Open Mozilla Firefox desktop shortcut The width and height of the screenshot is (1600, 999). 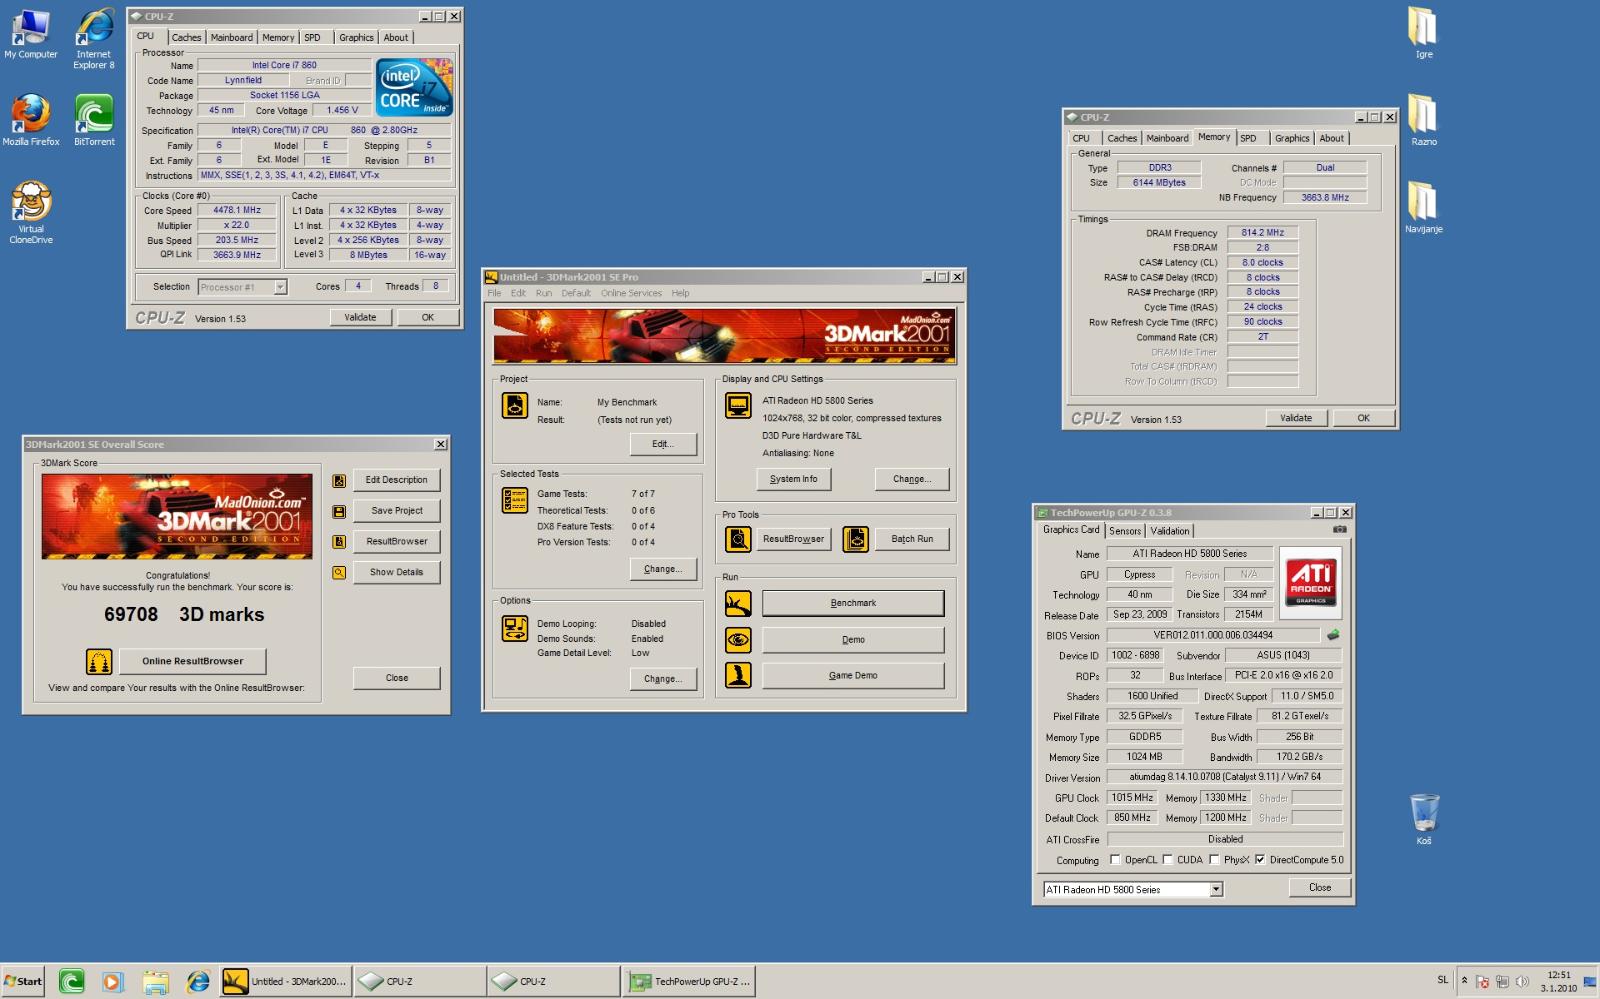30,120
